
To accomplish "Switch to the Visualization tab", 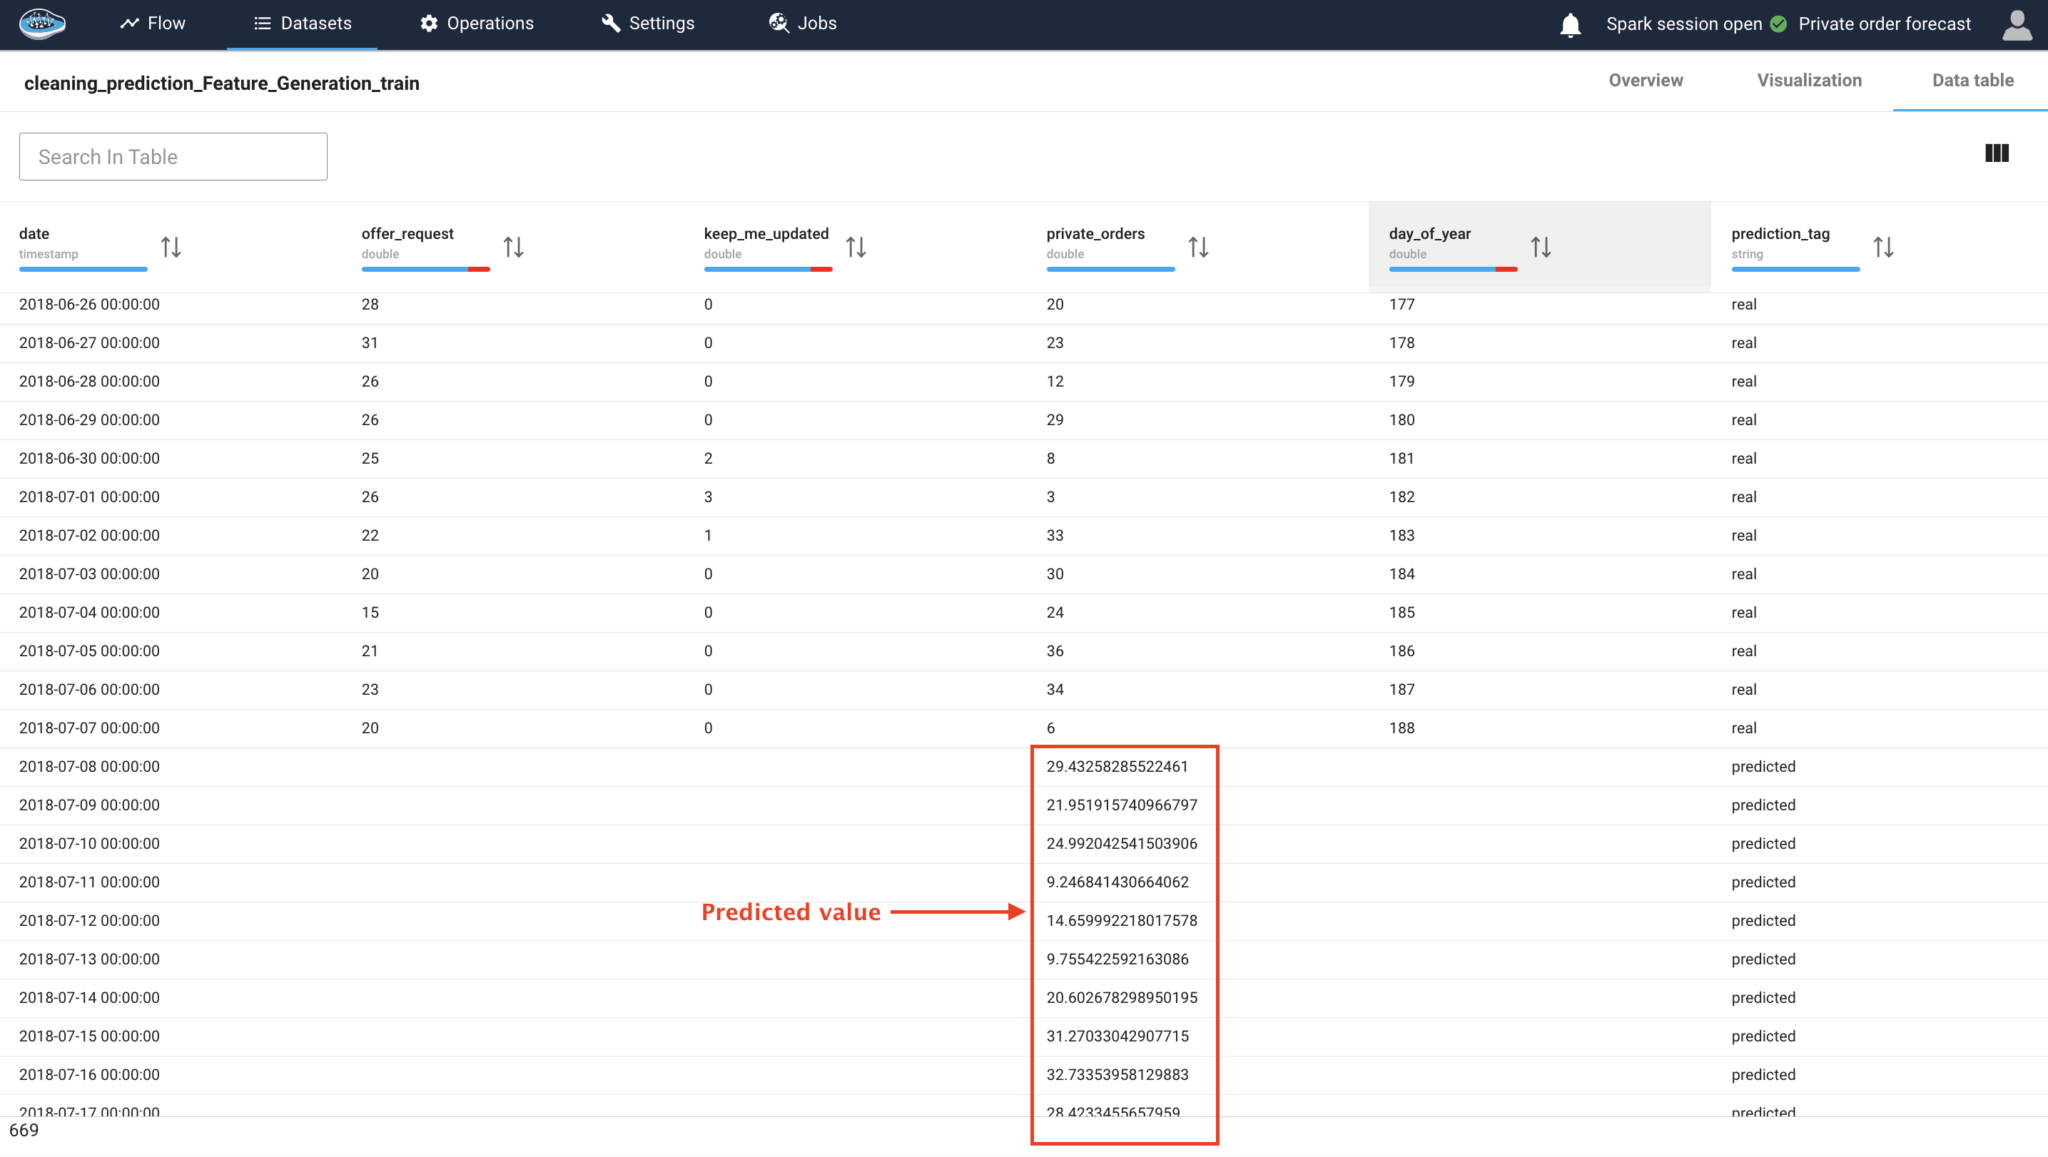I will (x=1808, y=80).
